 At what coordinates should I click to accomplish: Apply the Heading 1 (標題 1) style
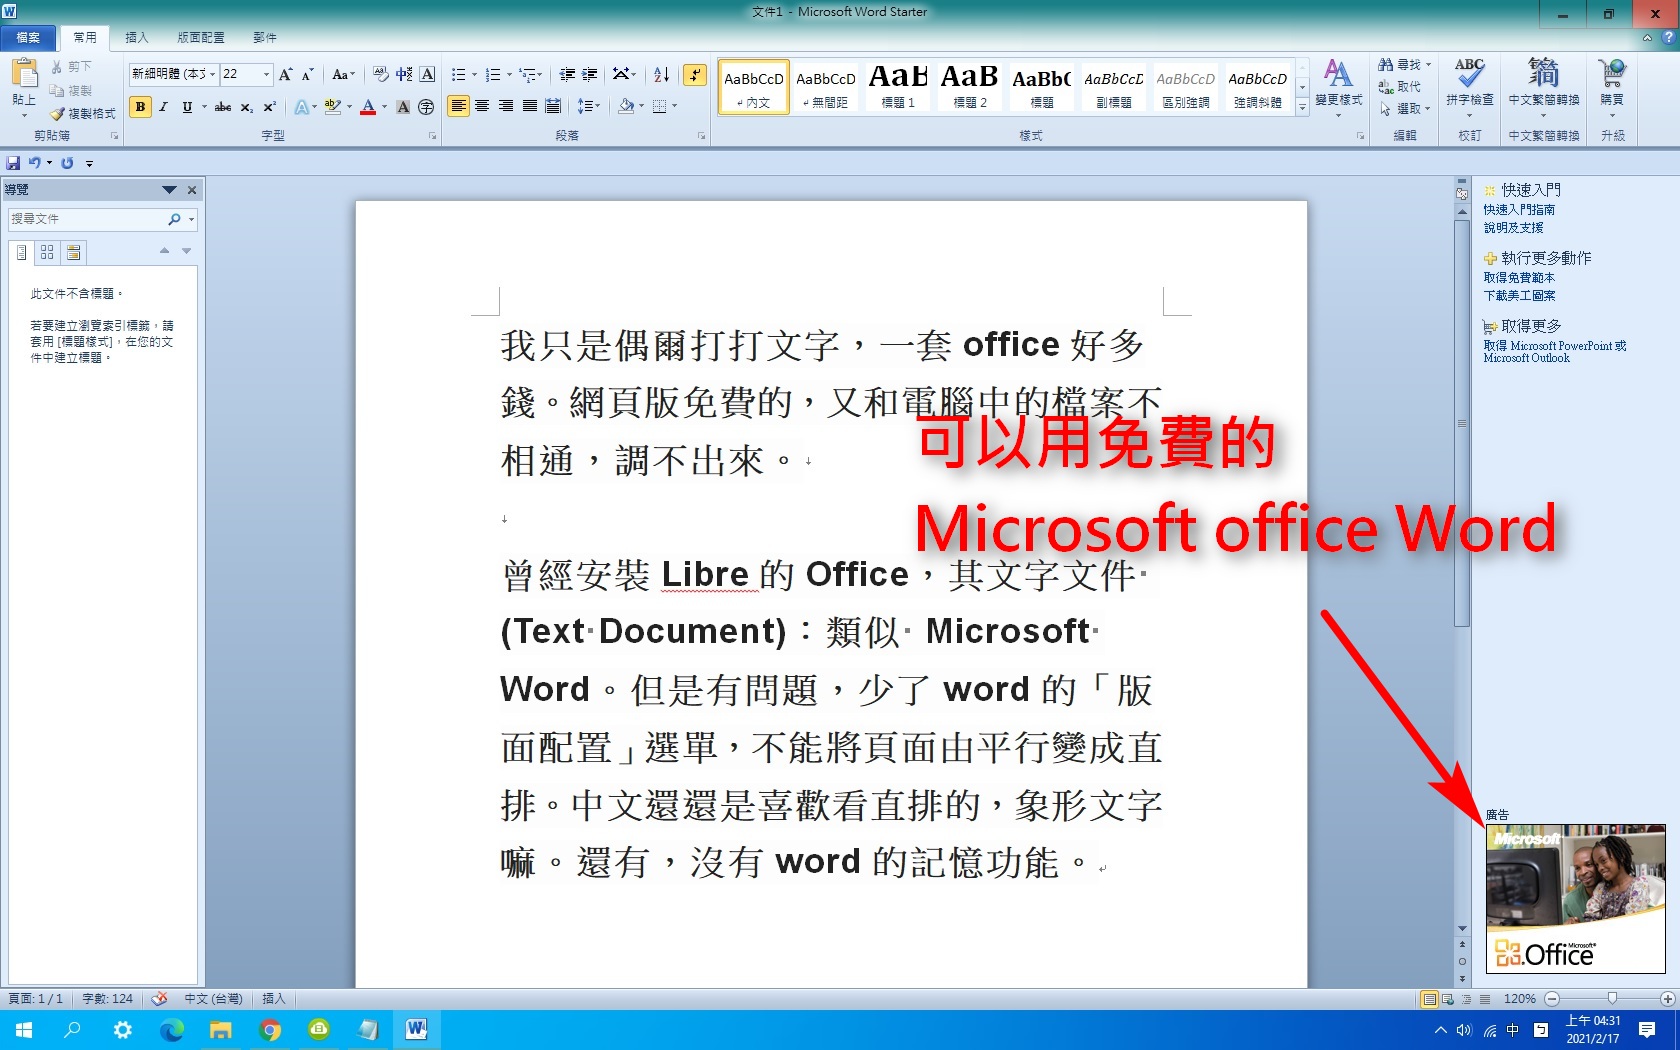point(898,86)
